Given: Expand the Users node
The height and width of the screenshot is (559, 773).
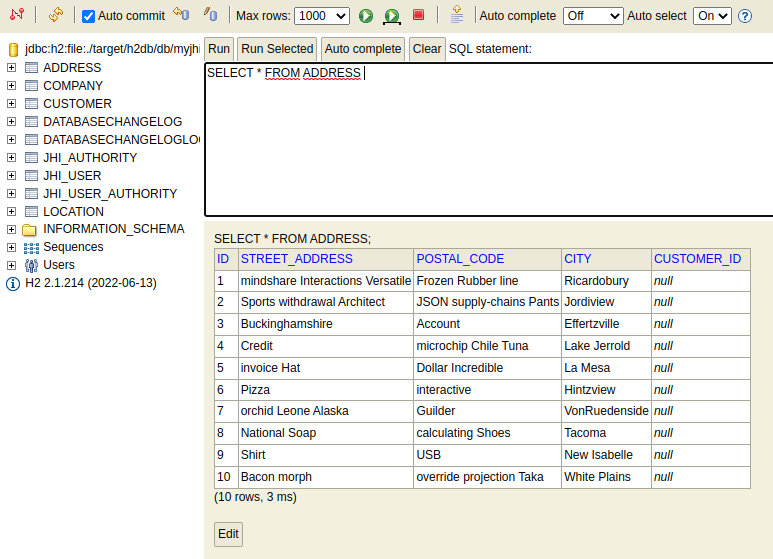Looking at the screenshot, I should point(11,266).
